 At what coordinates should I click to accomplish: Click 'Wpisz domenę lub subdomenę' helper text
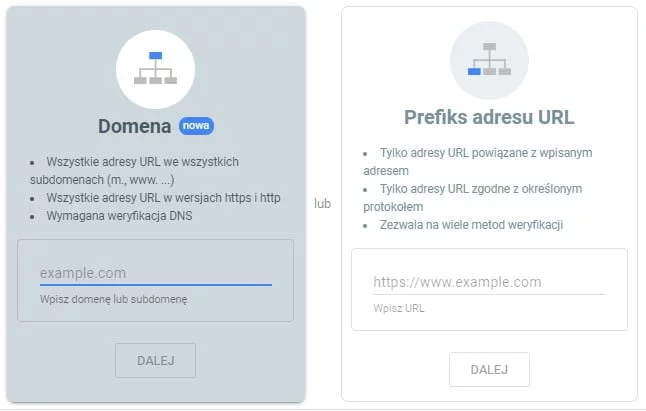tap(113, 299)
